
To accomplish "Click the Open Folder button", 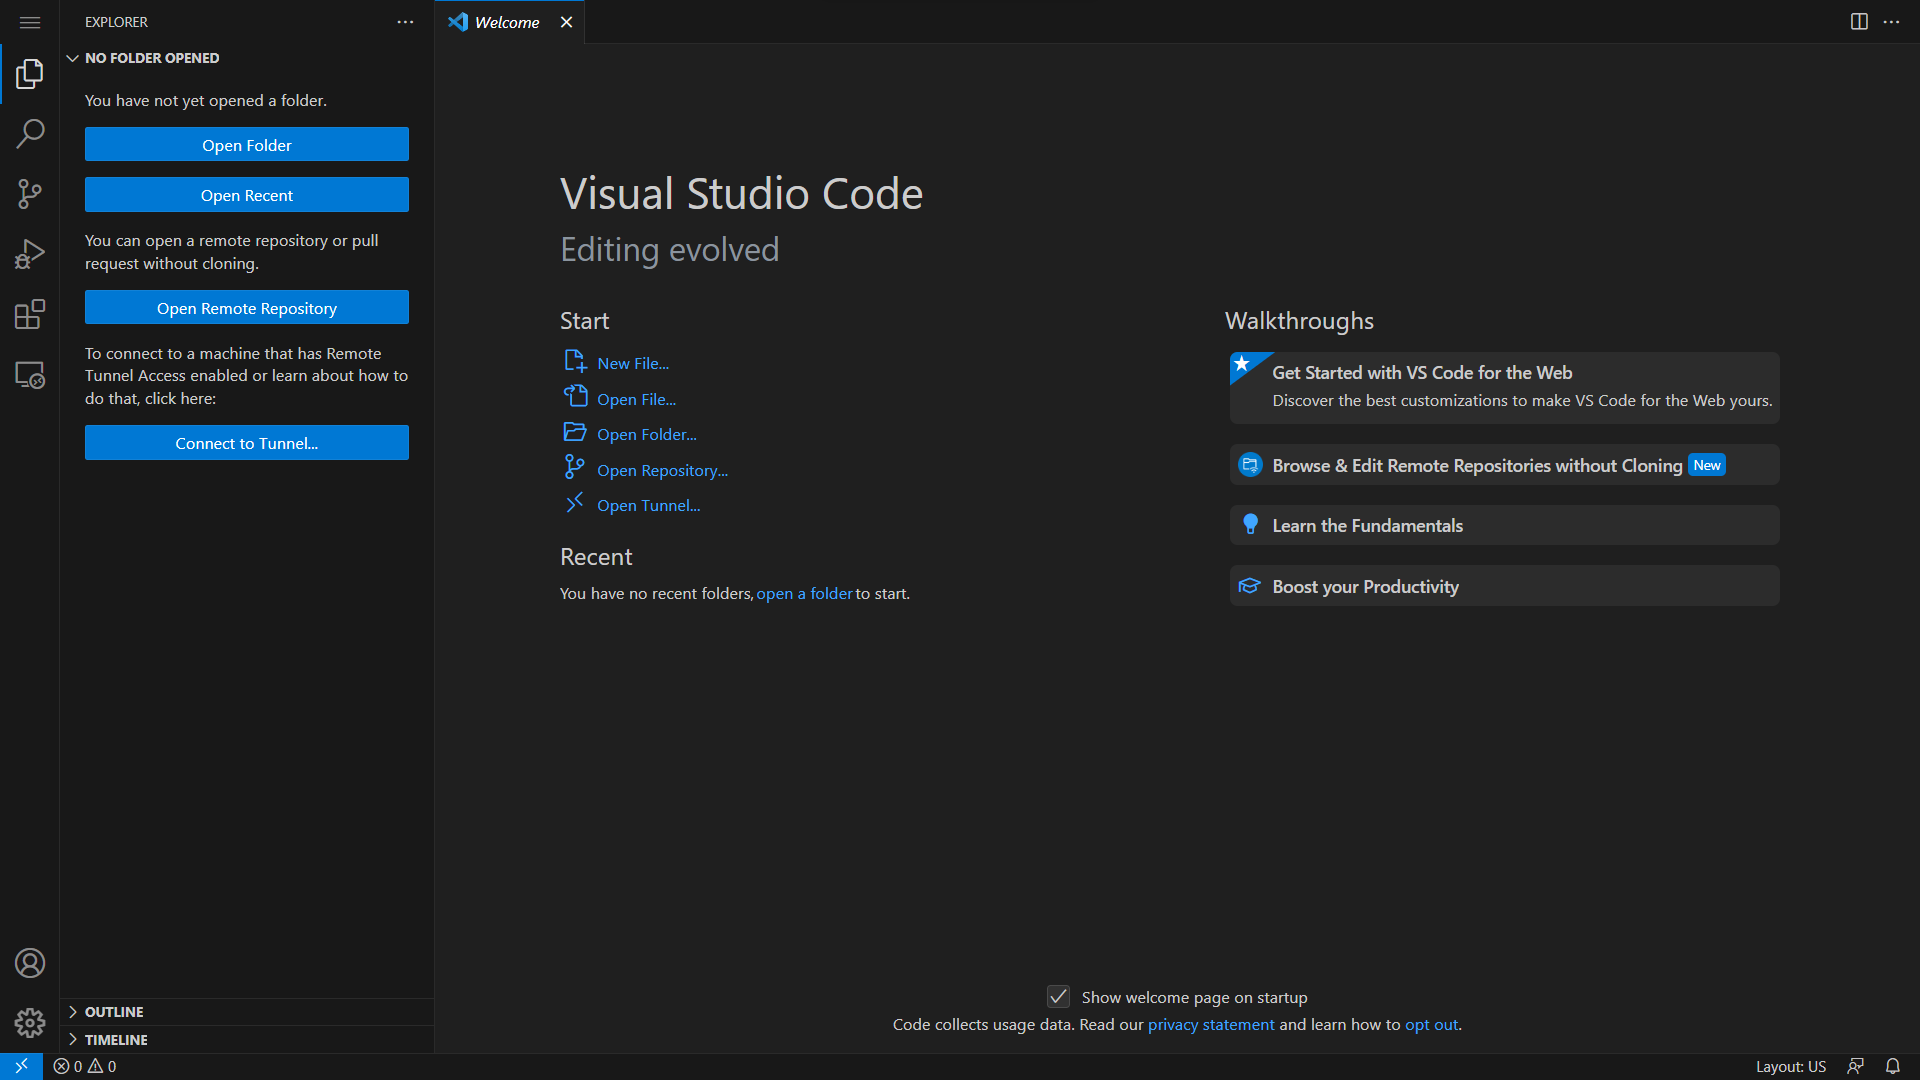I will [x=247, y=145].
